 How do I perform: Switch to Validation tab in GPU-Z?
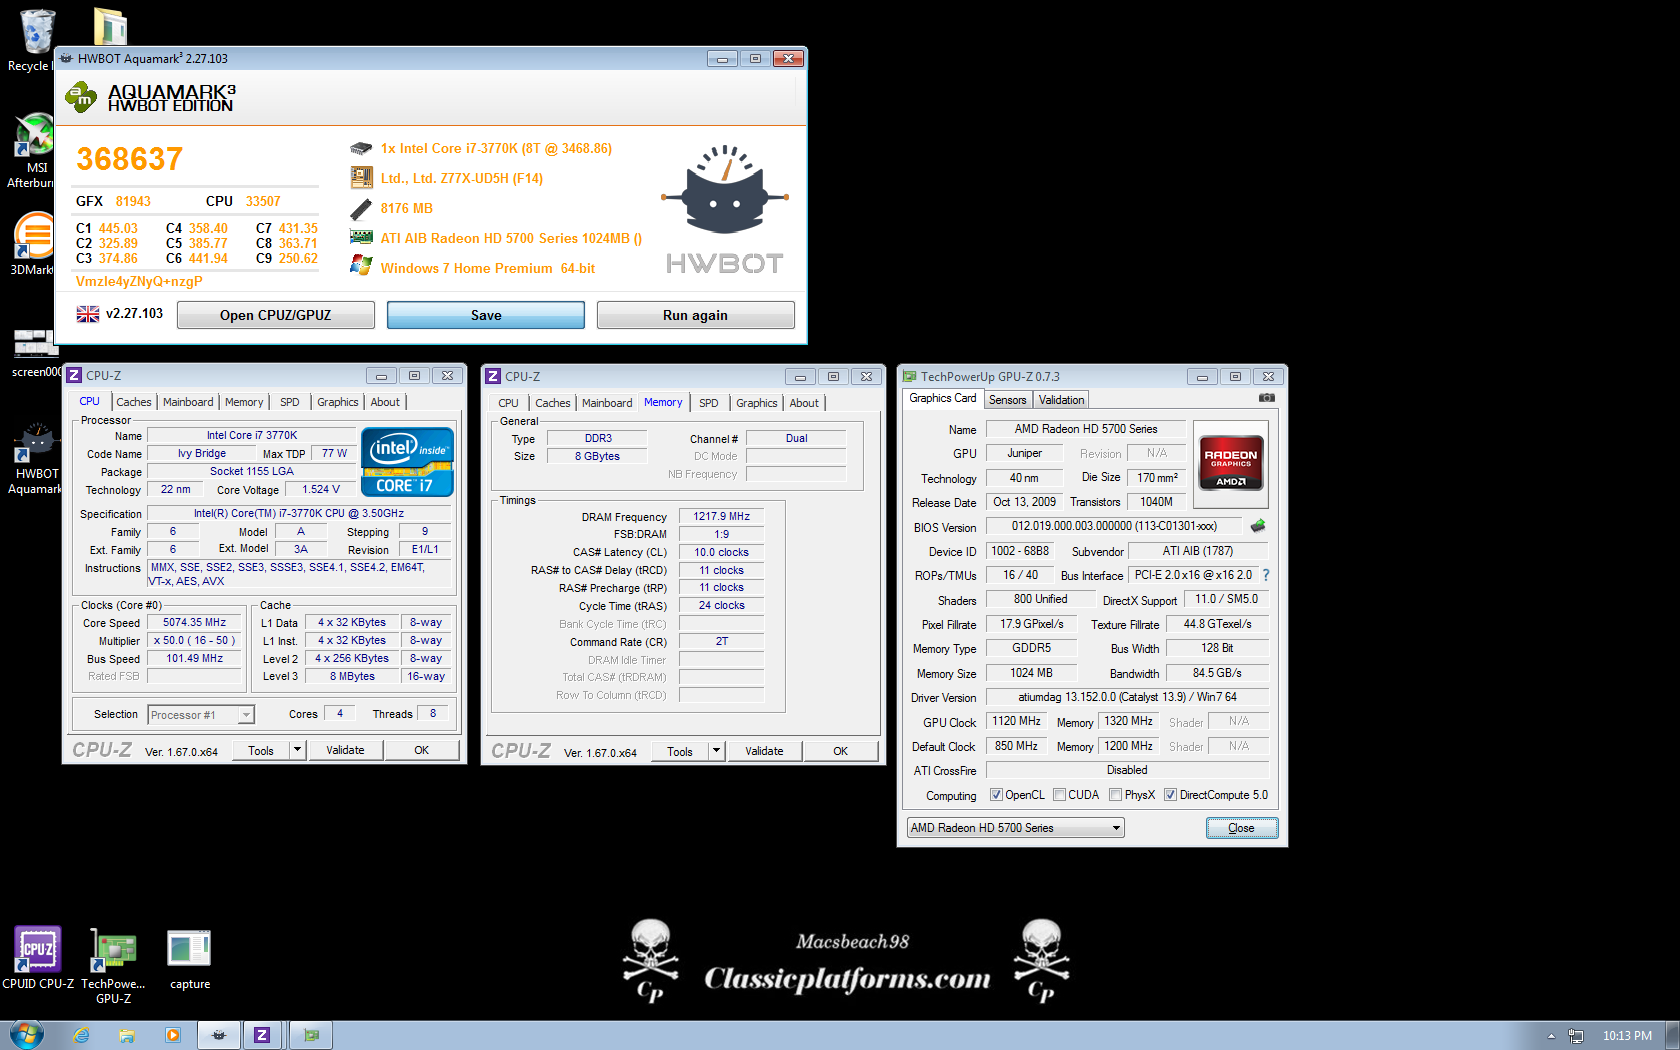click(1061, 400)
